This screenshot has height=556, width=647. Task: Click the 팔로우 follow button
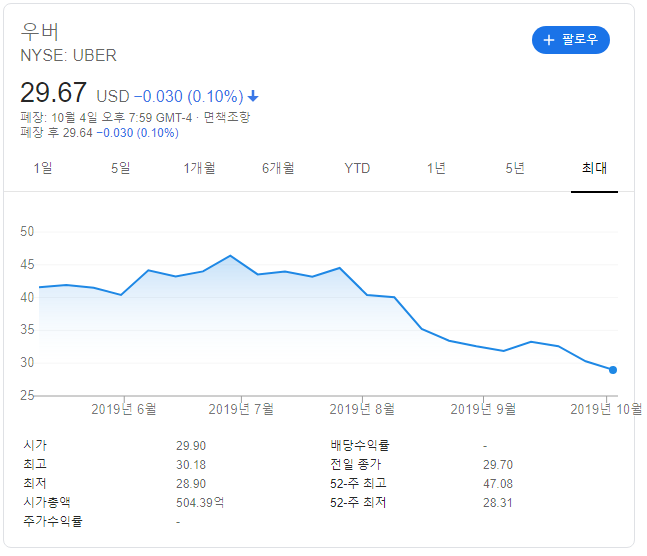[571, 40]
